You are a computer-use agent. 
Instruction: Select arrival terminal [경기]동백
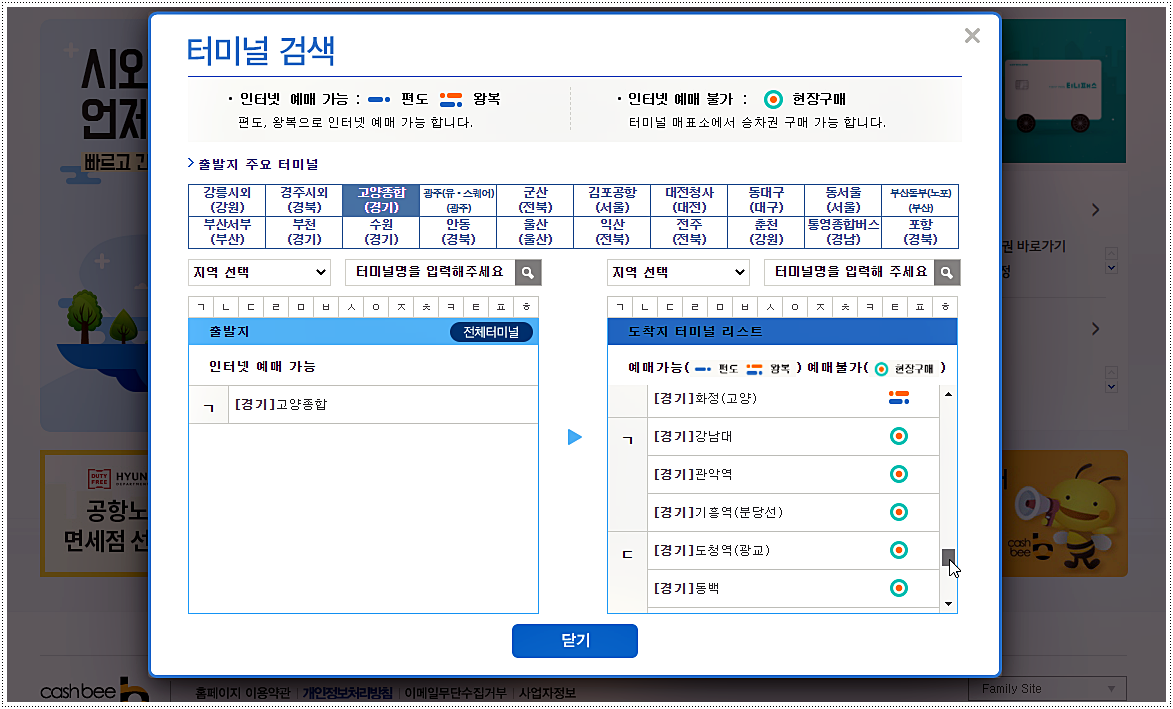(793, 589)
